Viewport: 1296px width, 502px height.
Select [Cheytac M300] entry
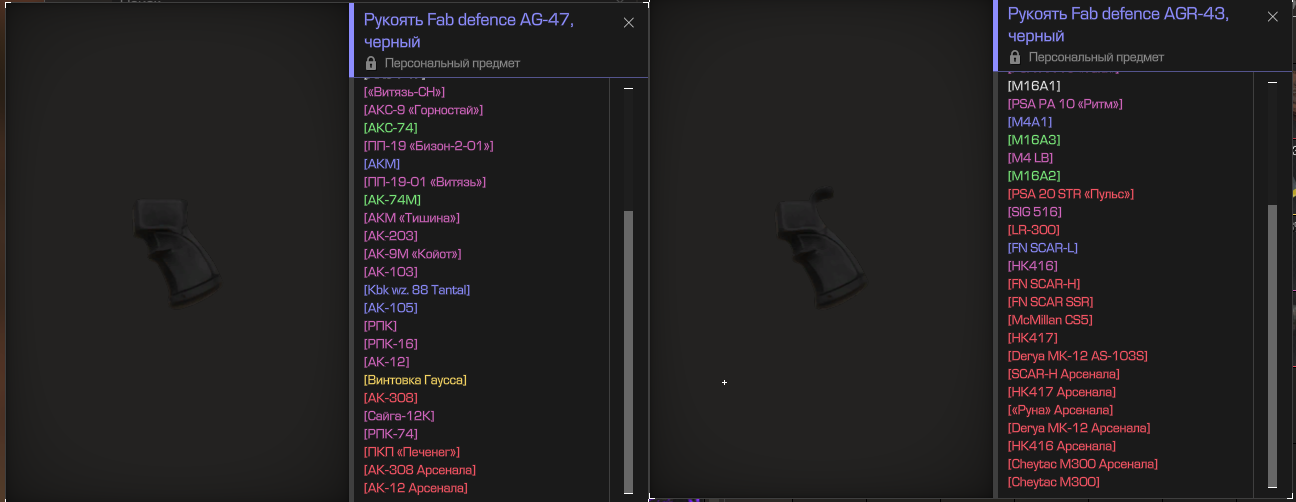(1054, 482)
